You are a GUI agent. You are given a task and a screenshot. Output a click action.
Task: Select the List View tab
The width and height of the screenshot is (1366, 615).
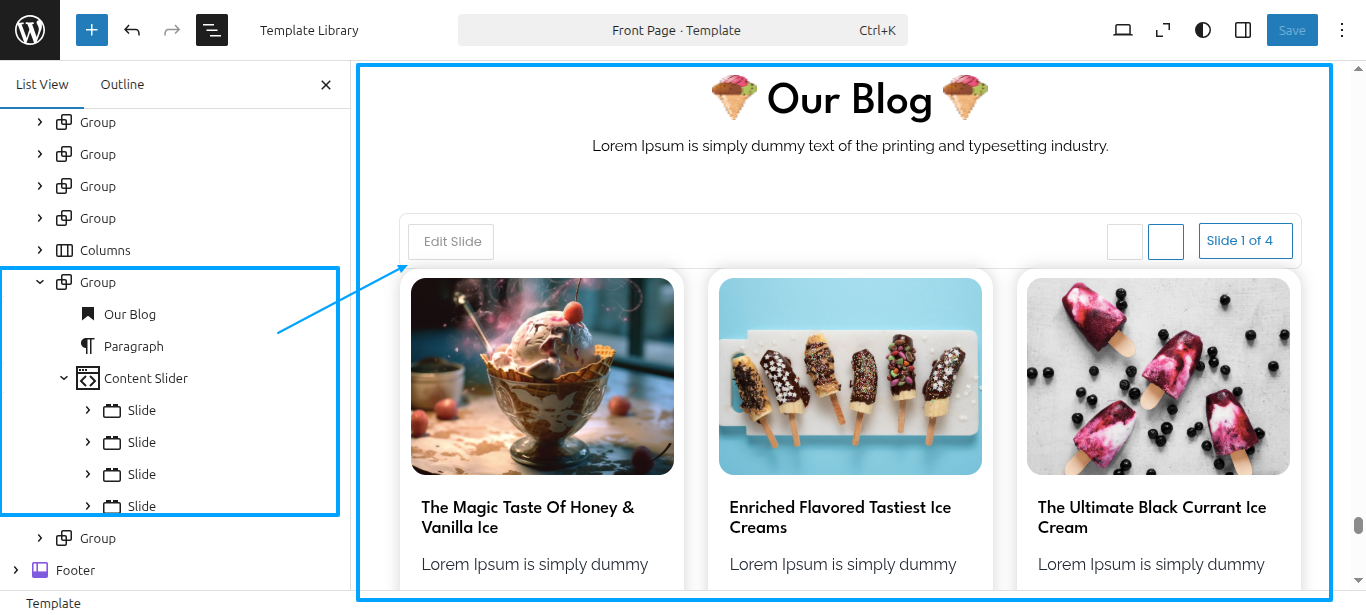42,85
